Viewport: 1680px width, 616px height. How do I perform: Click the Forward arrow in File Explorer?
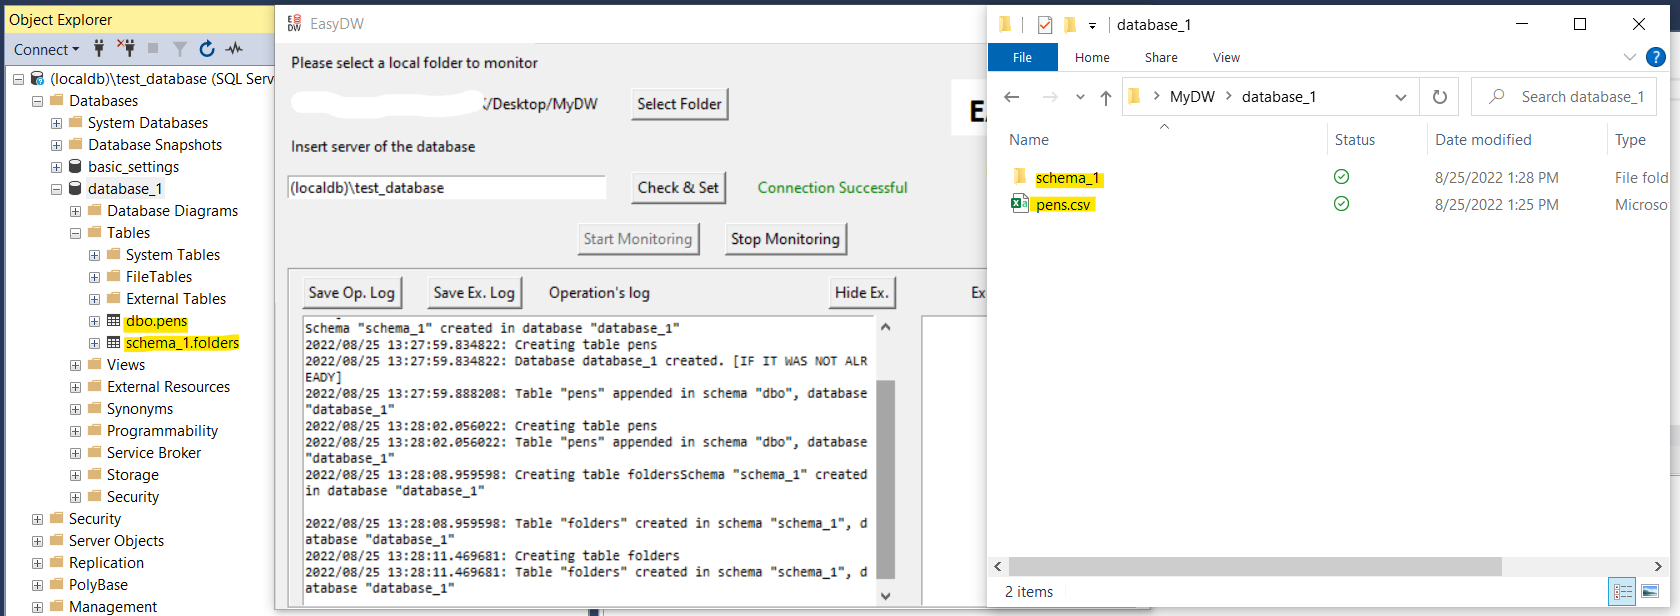(1050, 97)
